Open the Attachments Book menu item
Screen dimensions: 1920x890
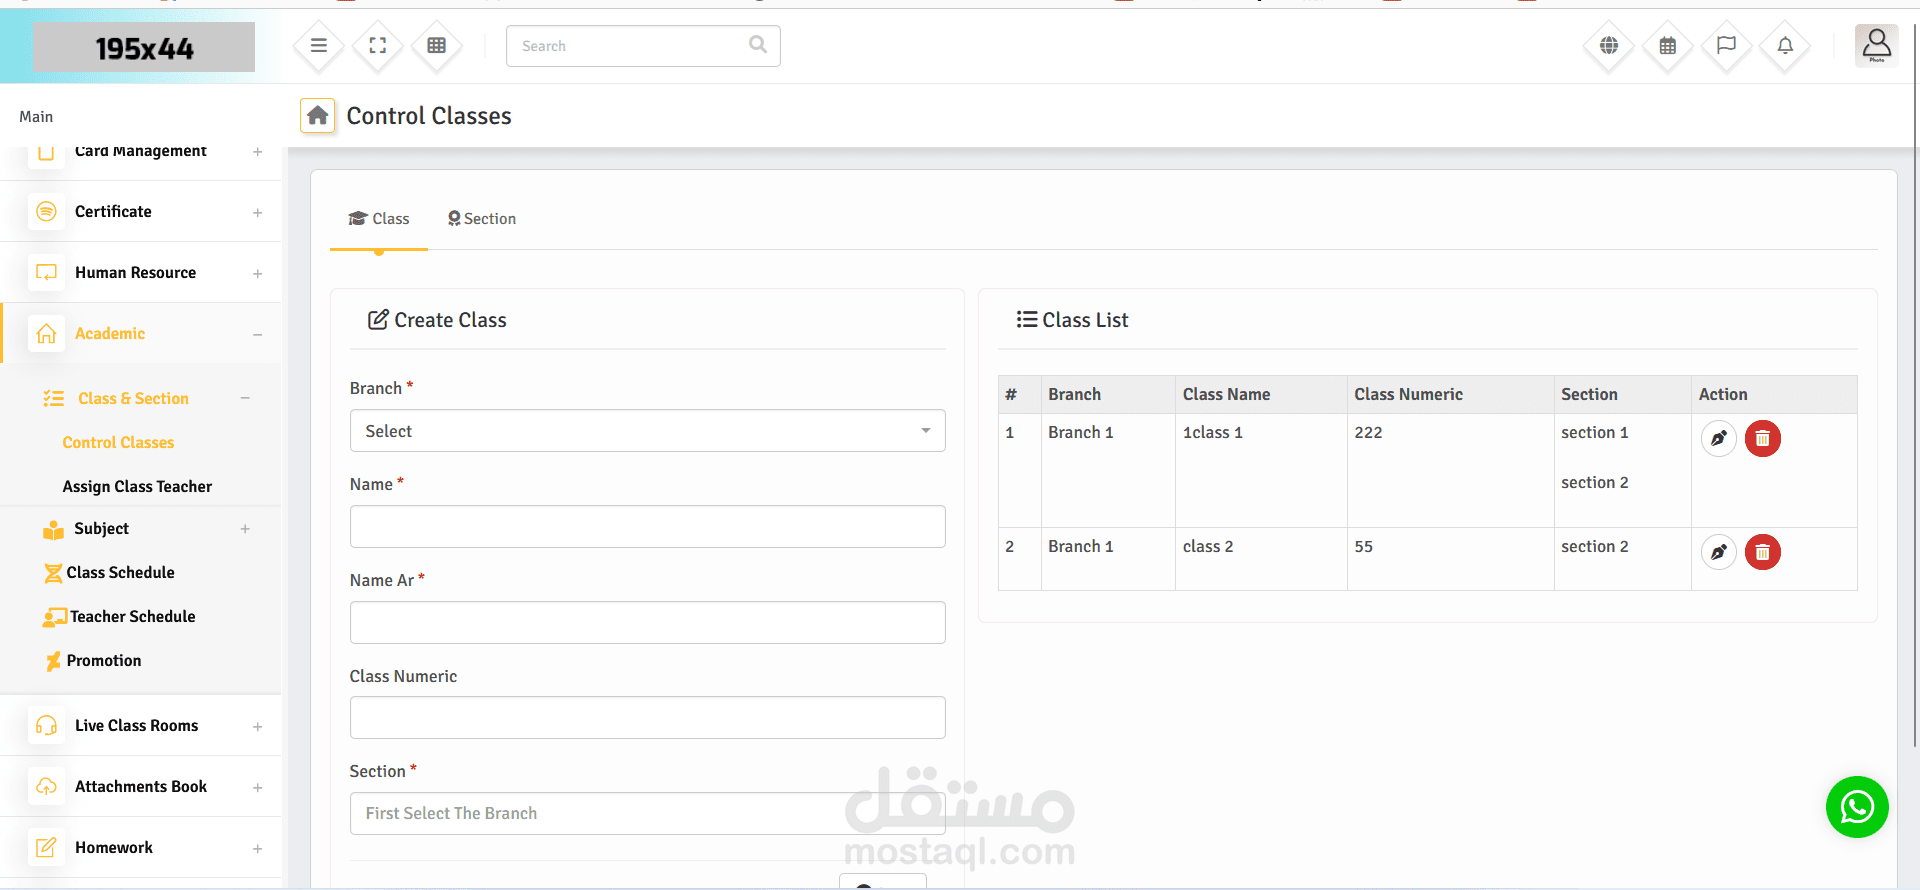click(141, 787)
